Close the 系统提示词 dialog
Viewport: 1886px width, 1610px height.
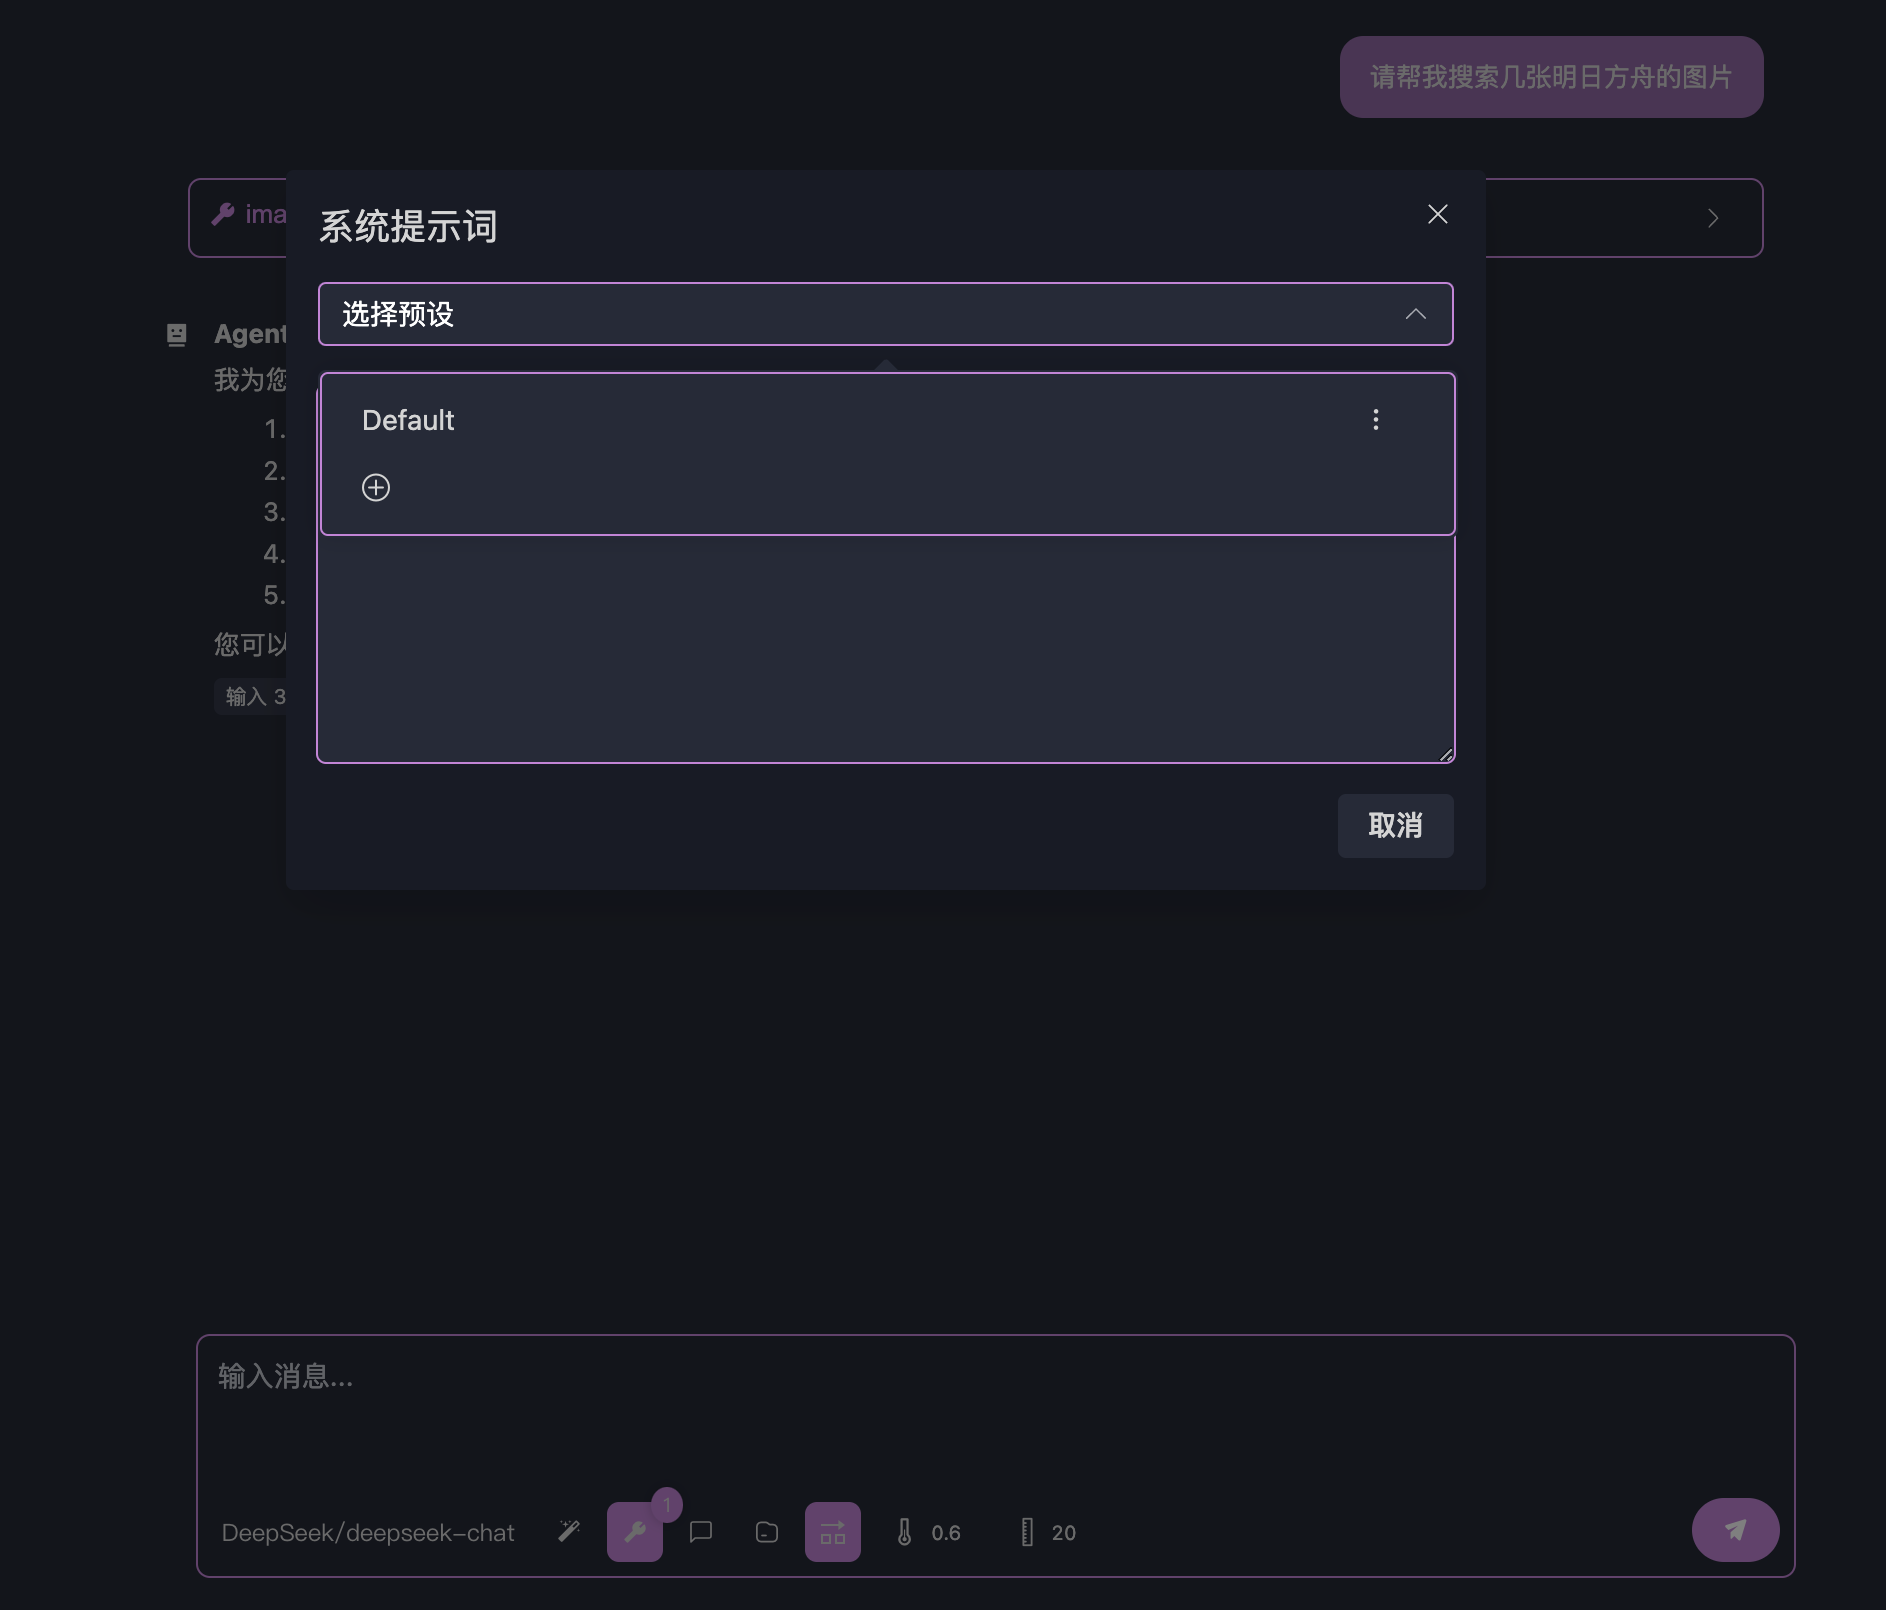point(1437,214)
